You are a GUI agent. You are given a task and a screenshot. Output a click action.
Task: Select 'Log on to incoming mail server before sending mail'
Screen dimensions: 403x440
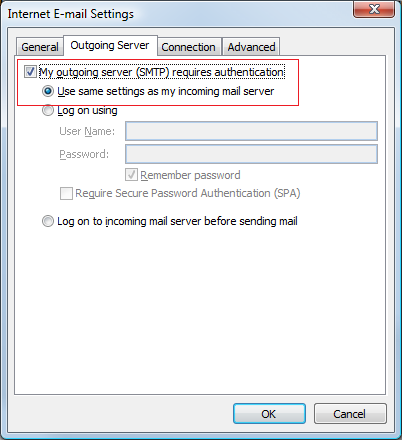click(48, 221)
